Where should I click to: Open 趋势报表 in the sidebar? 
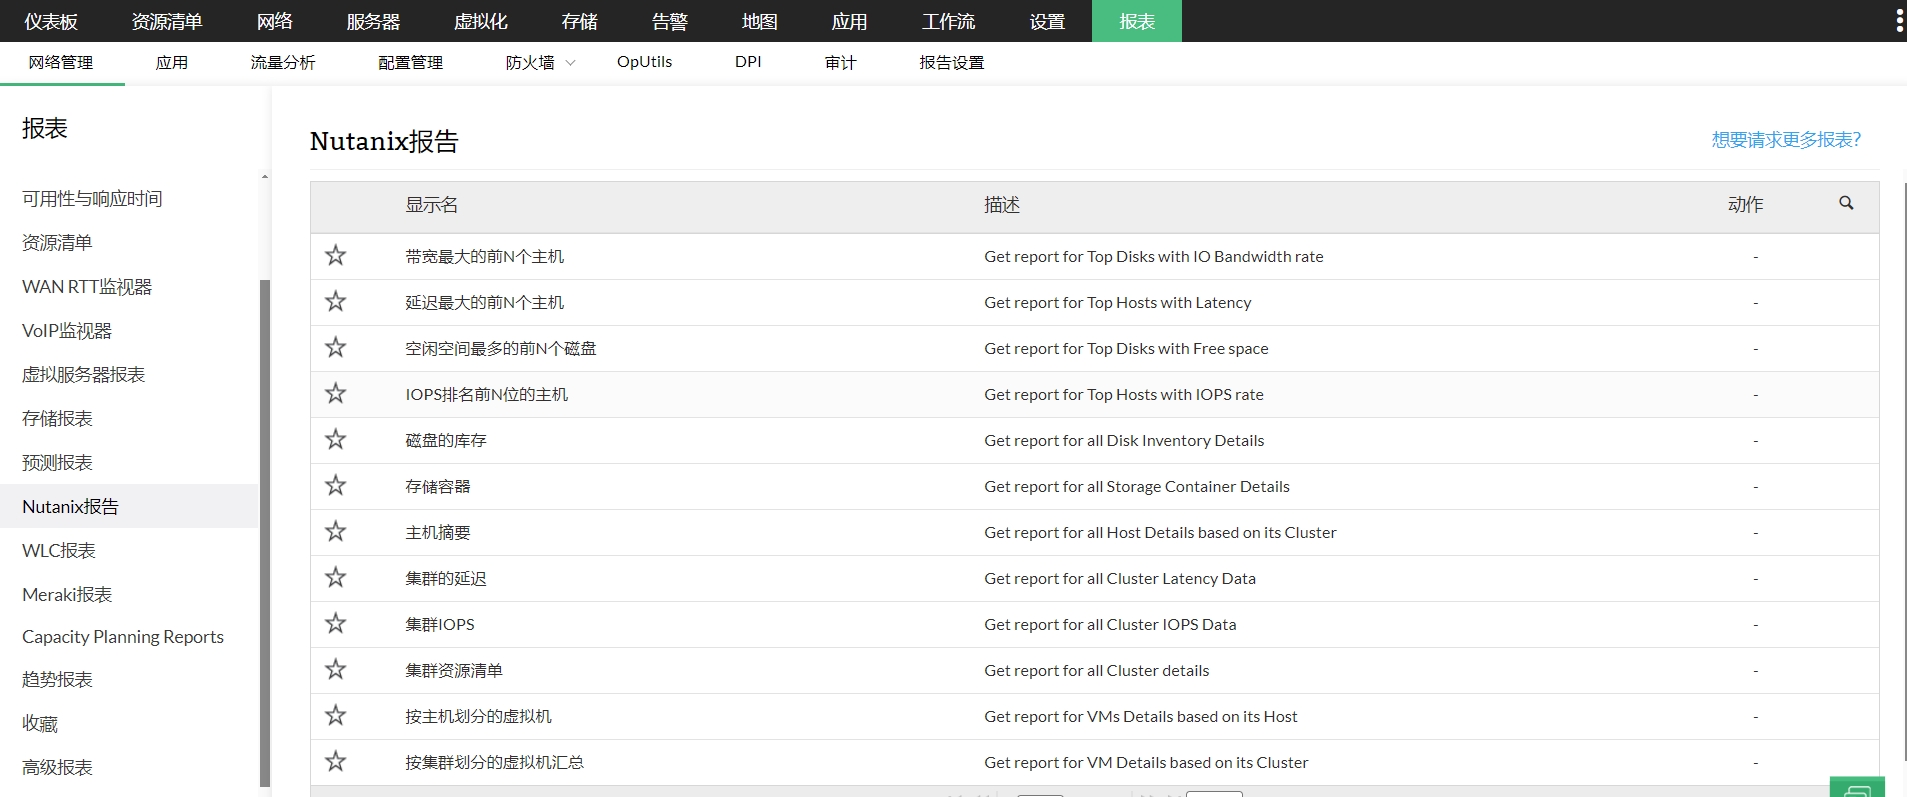coord(57,679)
